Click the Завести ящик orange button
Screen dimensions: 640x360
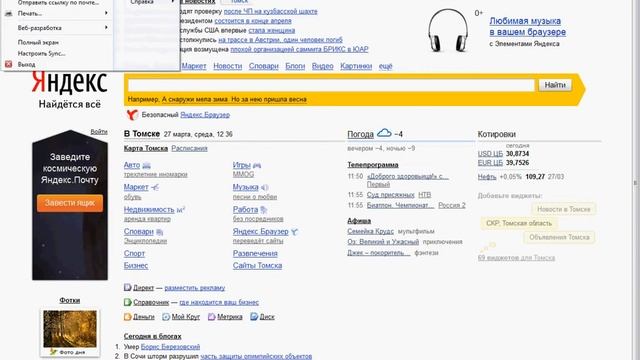(x=70, y=203)
